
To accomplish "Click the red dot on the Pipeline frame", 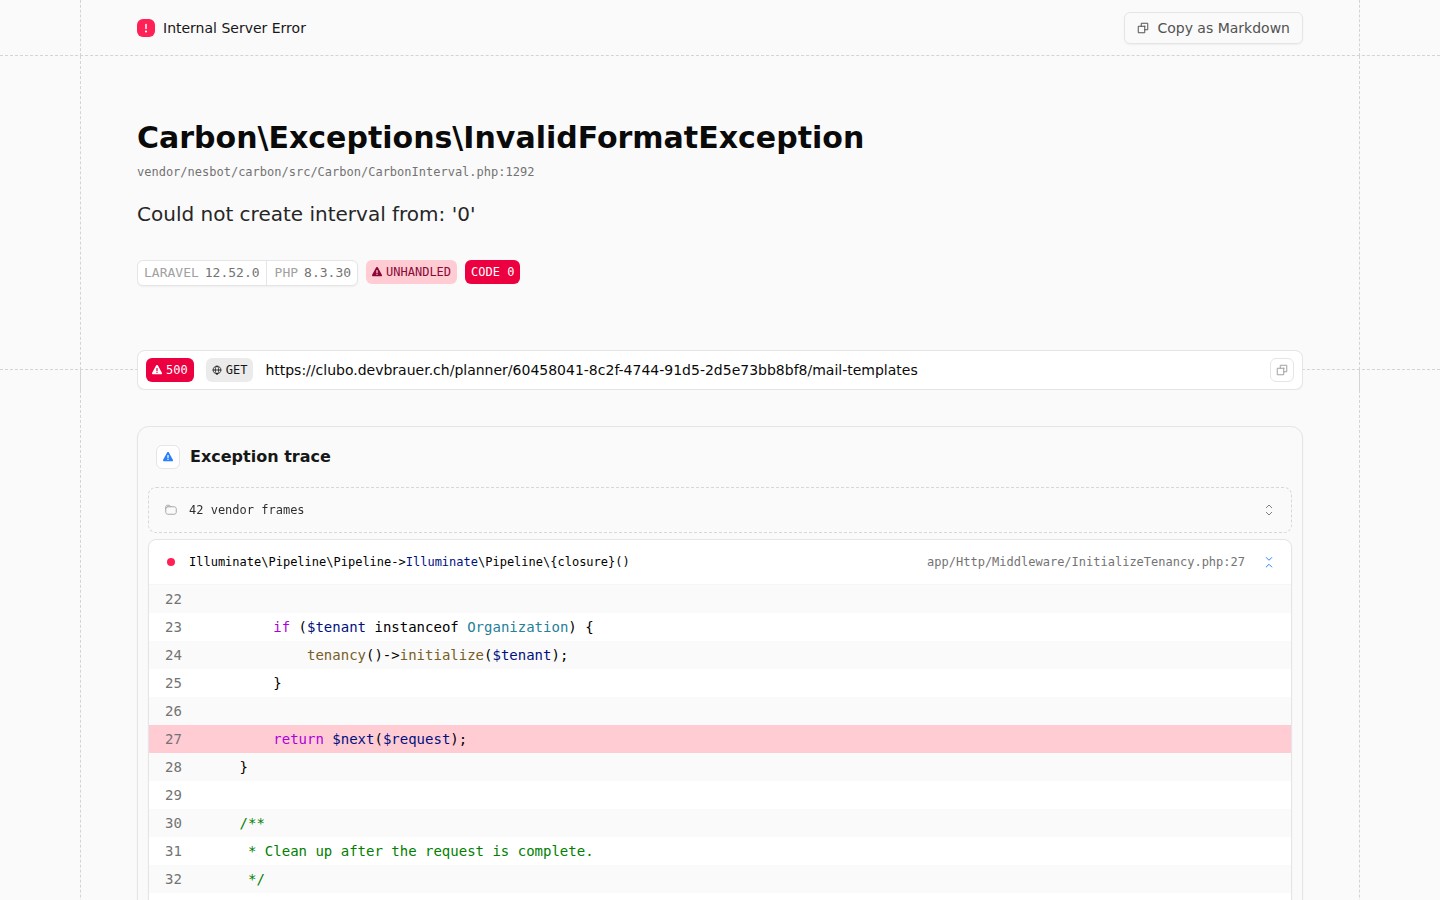I will (171, 562).
